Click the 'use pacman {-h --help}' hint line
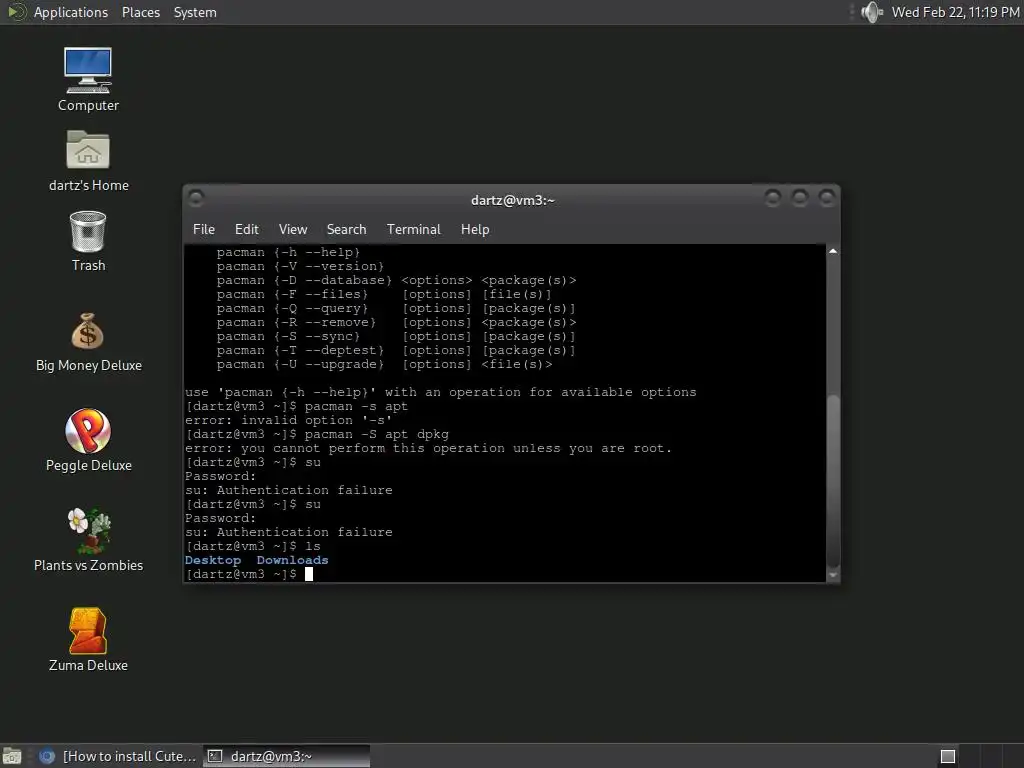Screen dimensions: 1024x768 click(441, 392)
